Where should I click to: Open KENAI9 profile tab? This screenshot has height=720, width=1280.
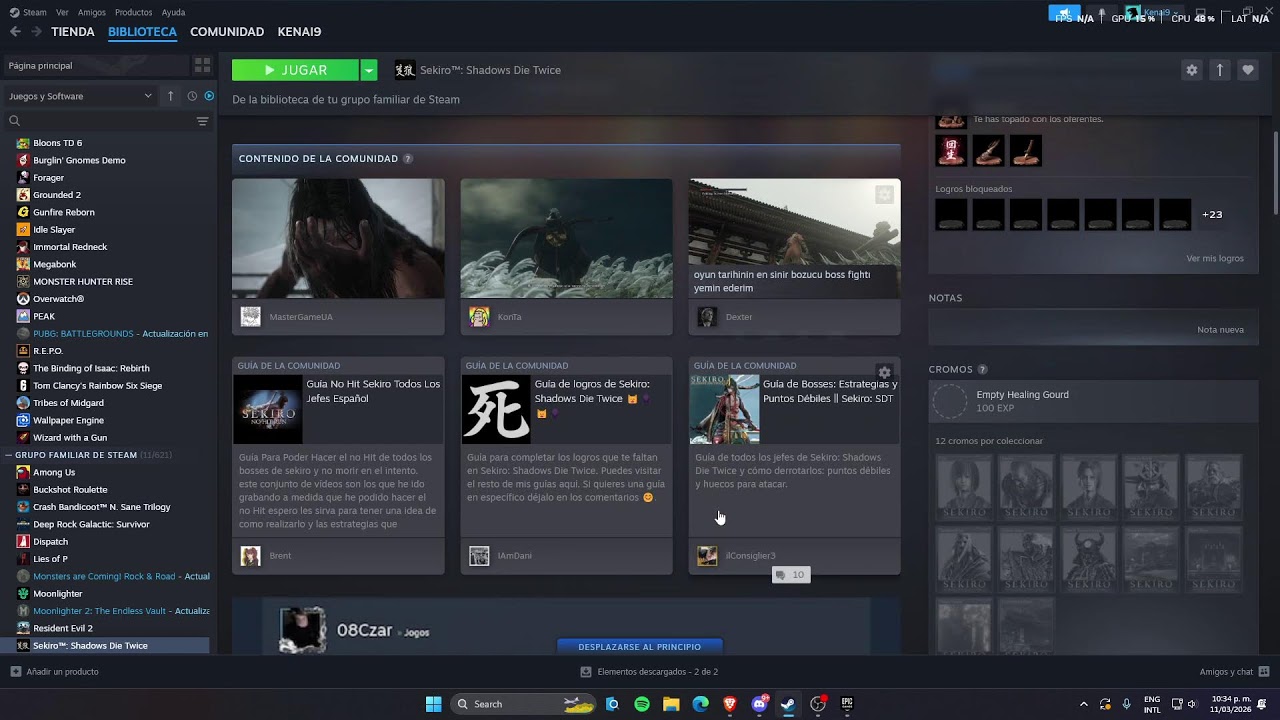[299, 32]
